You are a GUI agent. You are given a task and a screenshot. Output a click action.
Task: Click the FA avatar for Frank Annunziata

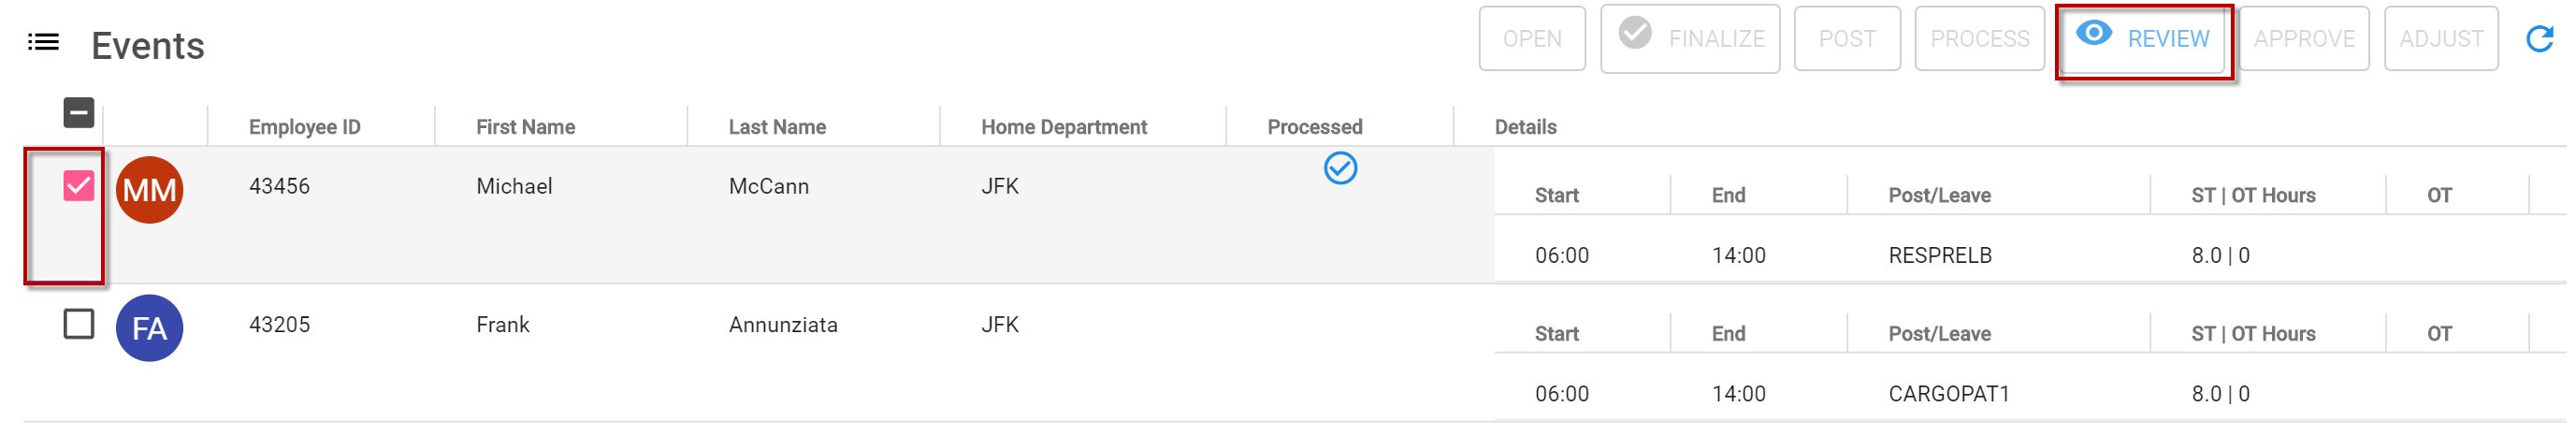149,328
